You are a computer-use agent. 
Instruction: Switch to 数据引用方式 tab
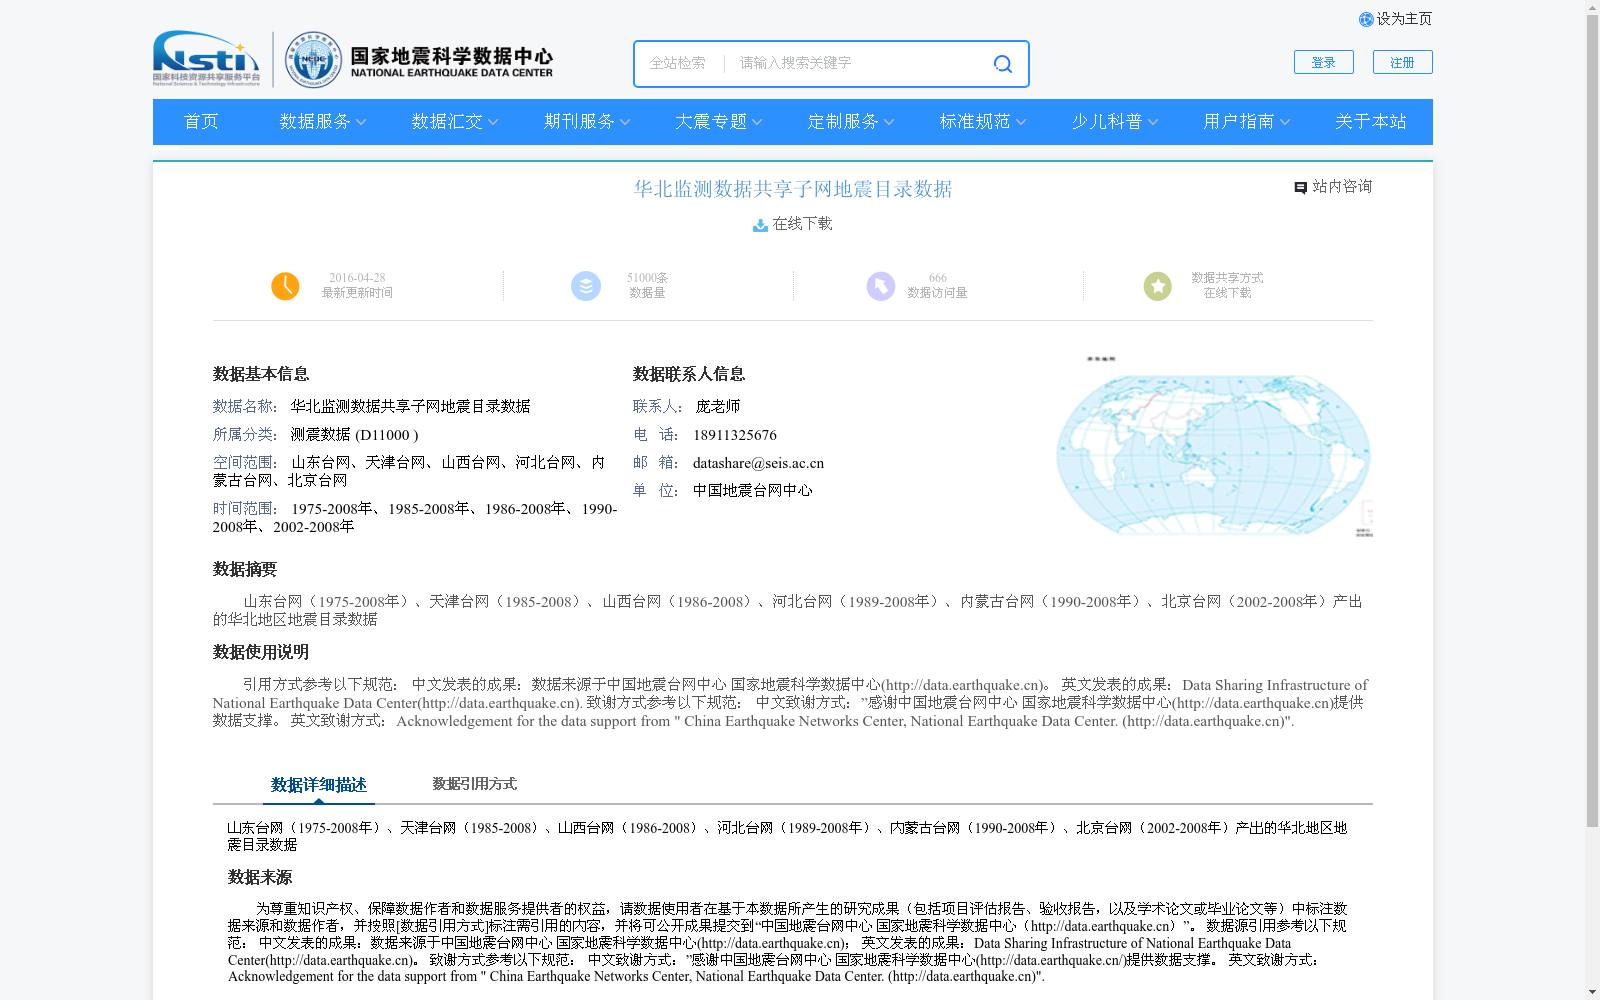(474, 784)
